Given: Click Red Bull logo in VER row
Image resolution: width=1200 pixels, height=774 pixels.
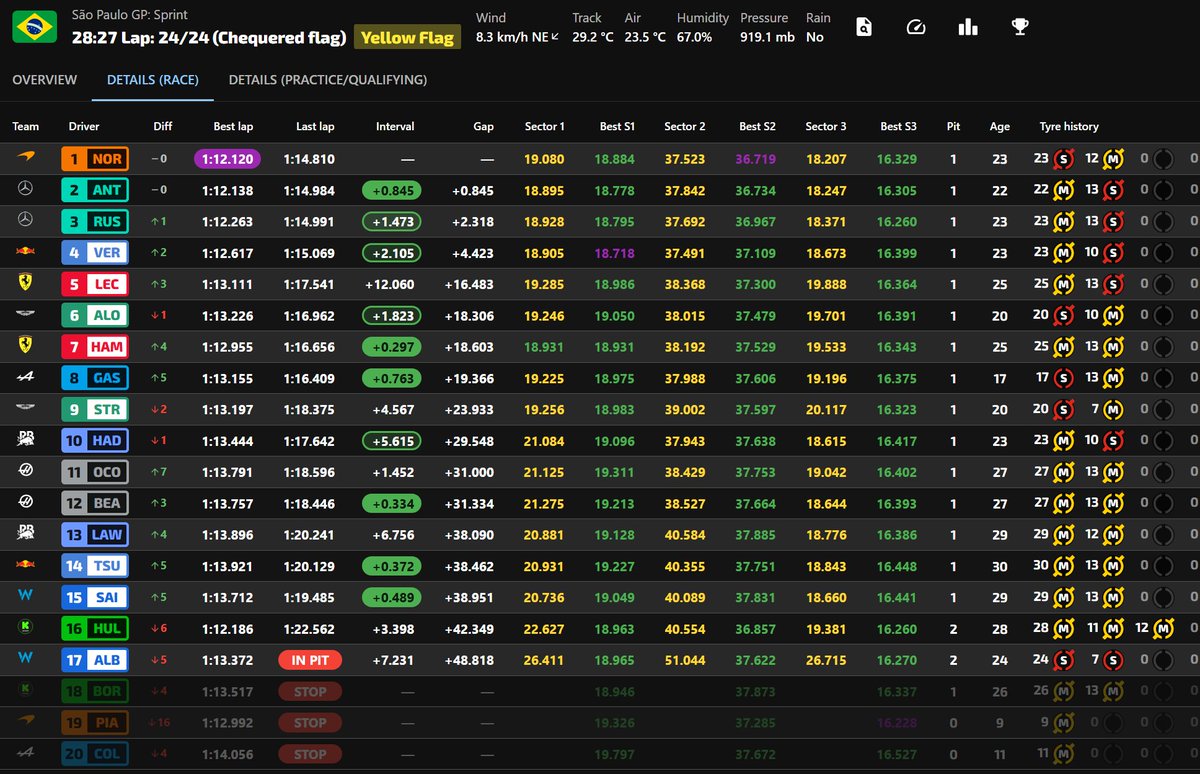Looking at the screenshot, I should [26, 252].
